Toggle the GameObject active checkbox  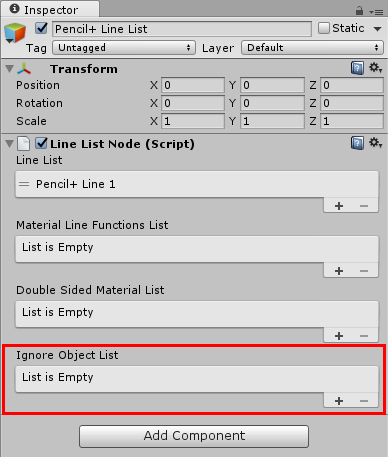[x=41, y=28]
